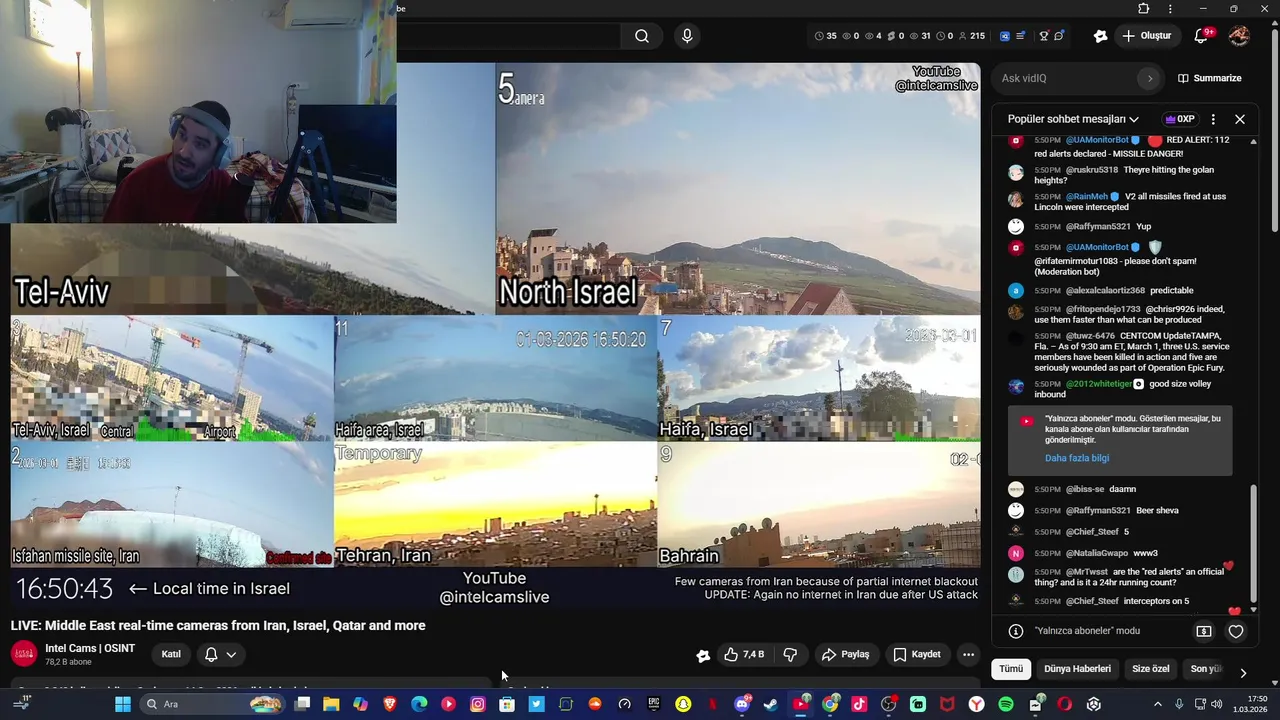
Task: Open the browser extensions puzzle icon
Action: (1144, 9)
